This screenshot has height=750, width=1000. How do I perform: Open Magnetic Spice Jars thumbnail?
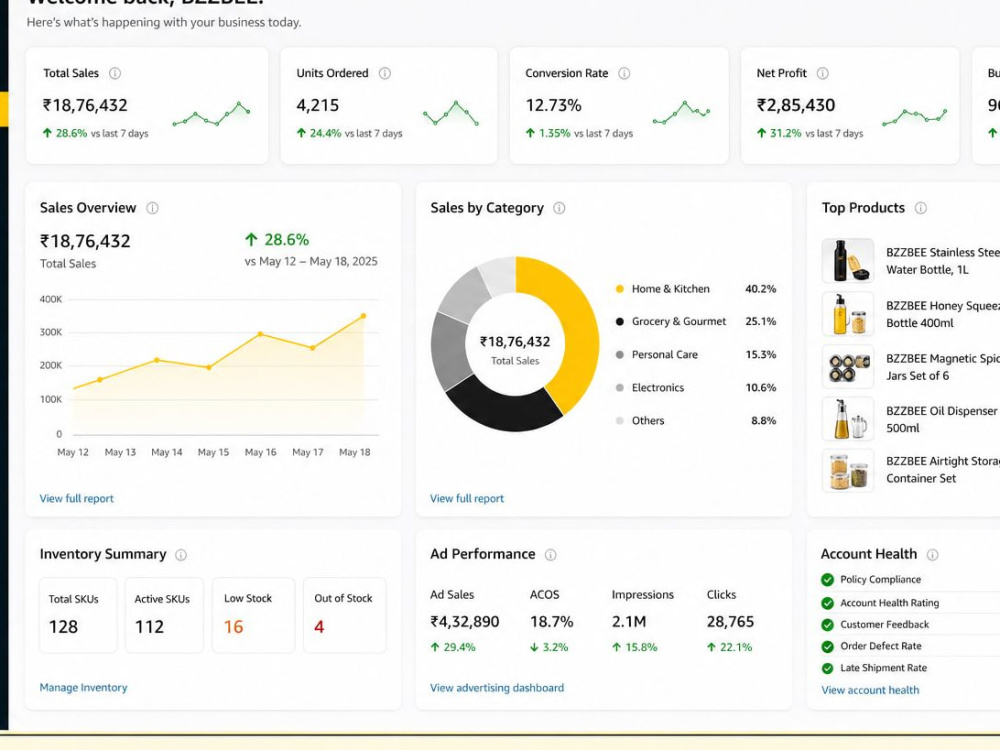(848, 367)
